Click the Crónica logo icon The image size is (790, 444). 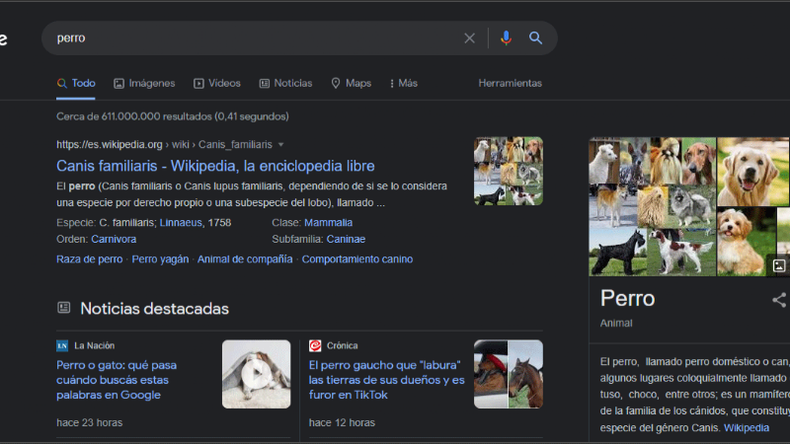315,346
